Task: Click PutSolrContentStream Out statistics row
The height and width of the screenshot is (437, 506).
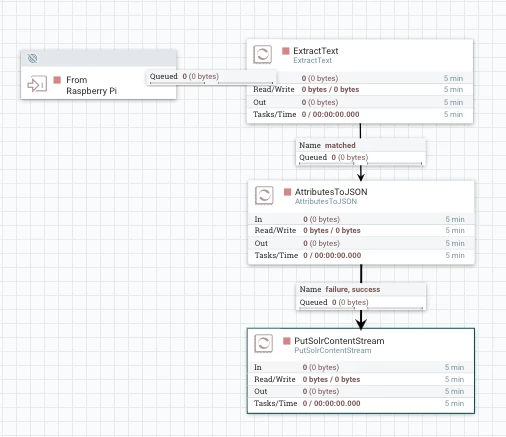Action: [361, 391]
